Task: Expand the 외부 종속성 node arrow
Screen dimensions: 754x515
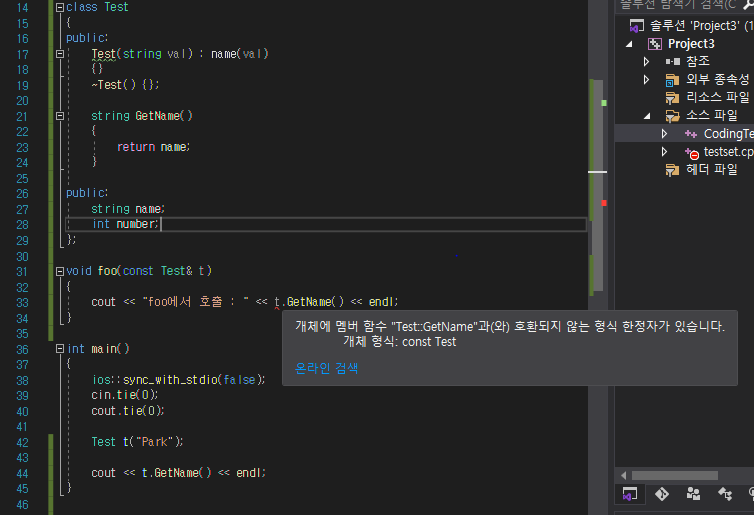Action: click(646, 80)
